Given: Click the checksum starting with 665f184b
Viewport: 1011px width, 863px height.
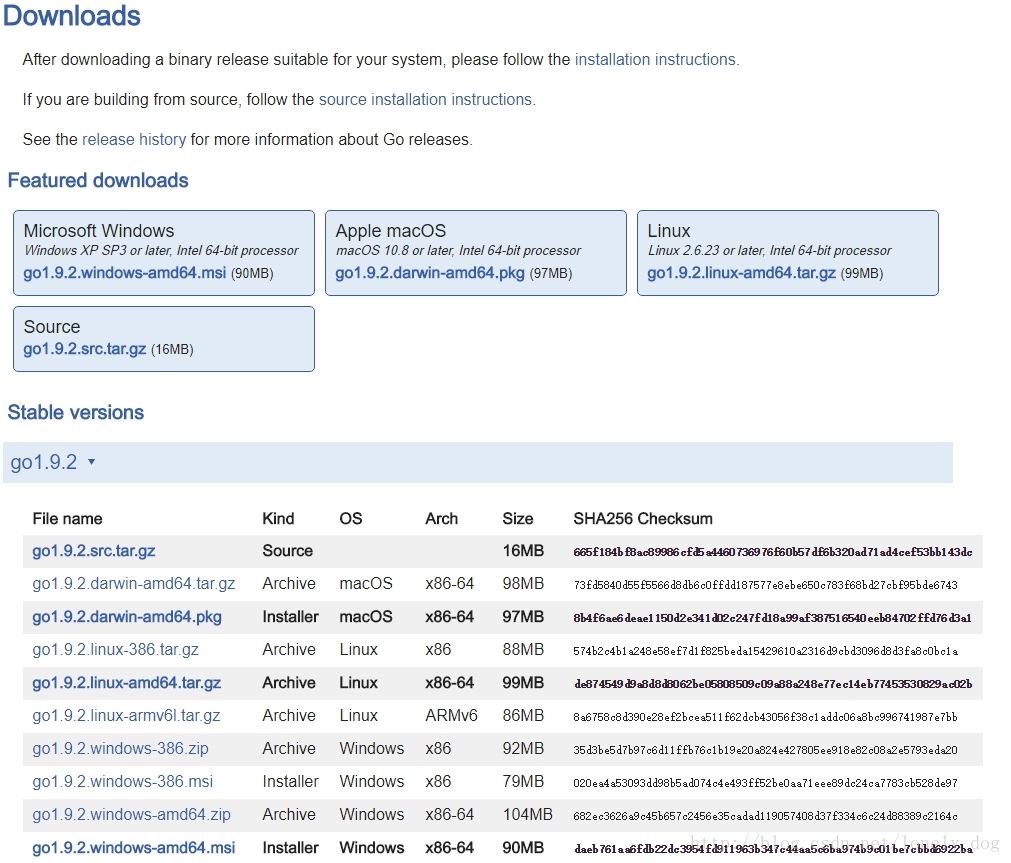Looking at the screenshot, I should tap(772, 552).
